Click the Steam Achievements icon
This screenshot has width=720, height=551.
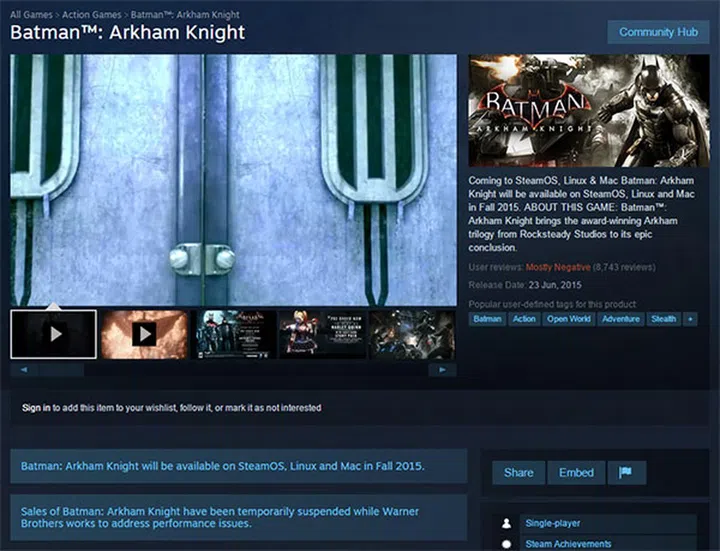pyautogui.click(x=506, y=544)
